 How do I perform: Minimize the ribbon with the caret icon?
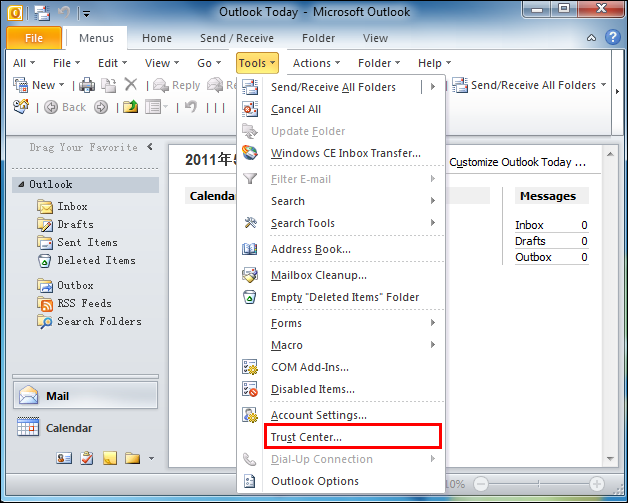[x=591, y=38]
